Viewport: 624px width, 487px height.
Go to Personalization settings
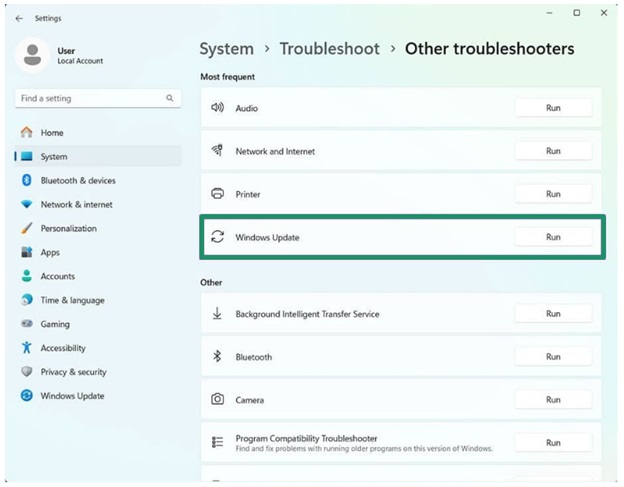(68, 229)
